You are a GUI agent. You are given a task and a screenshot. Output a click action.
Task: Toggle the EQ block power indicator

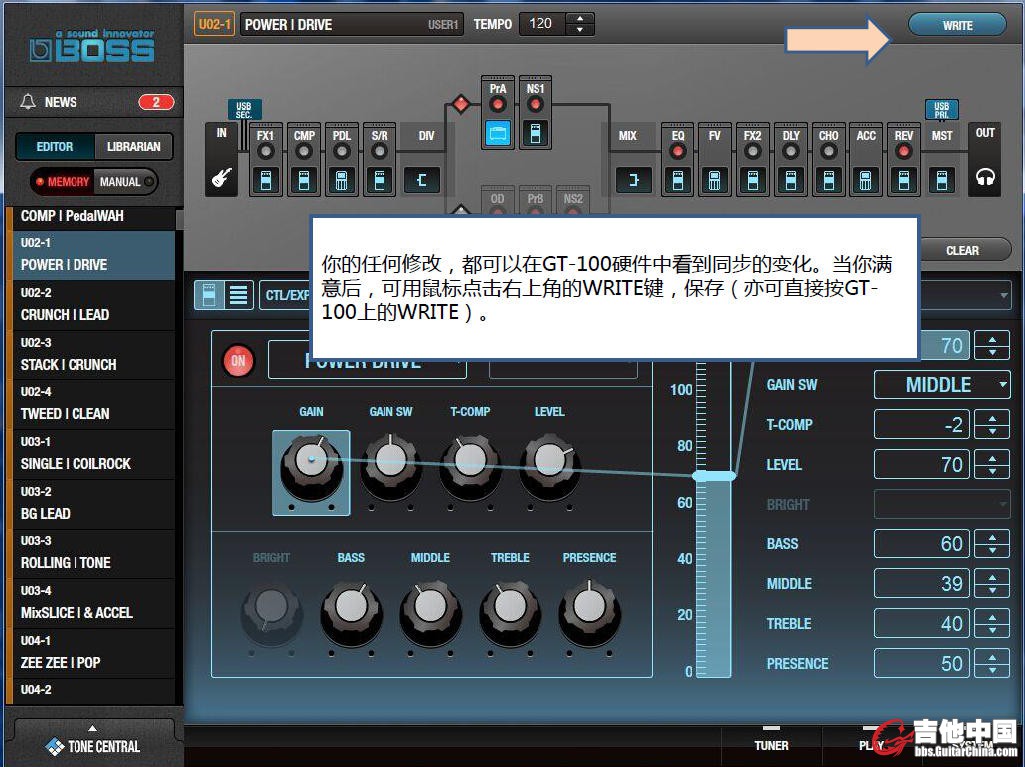pyautogui.click(x=677, y=152)
